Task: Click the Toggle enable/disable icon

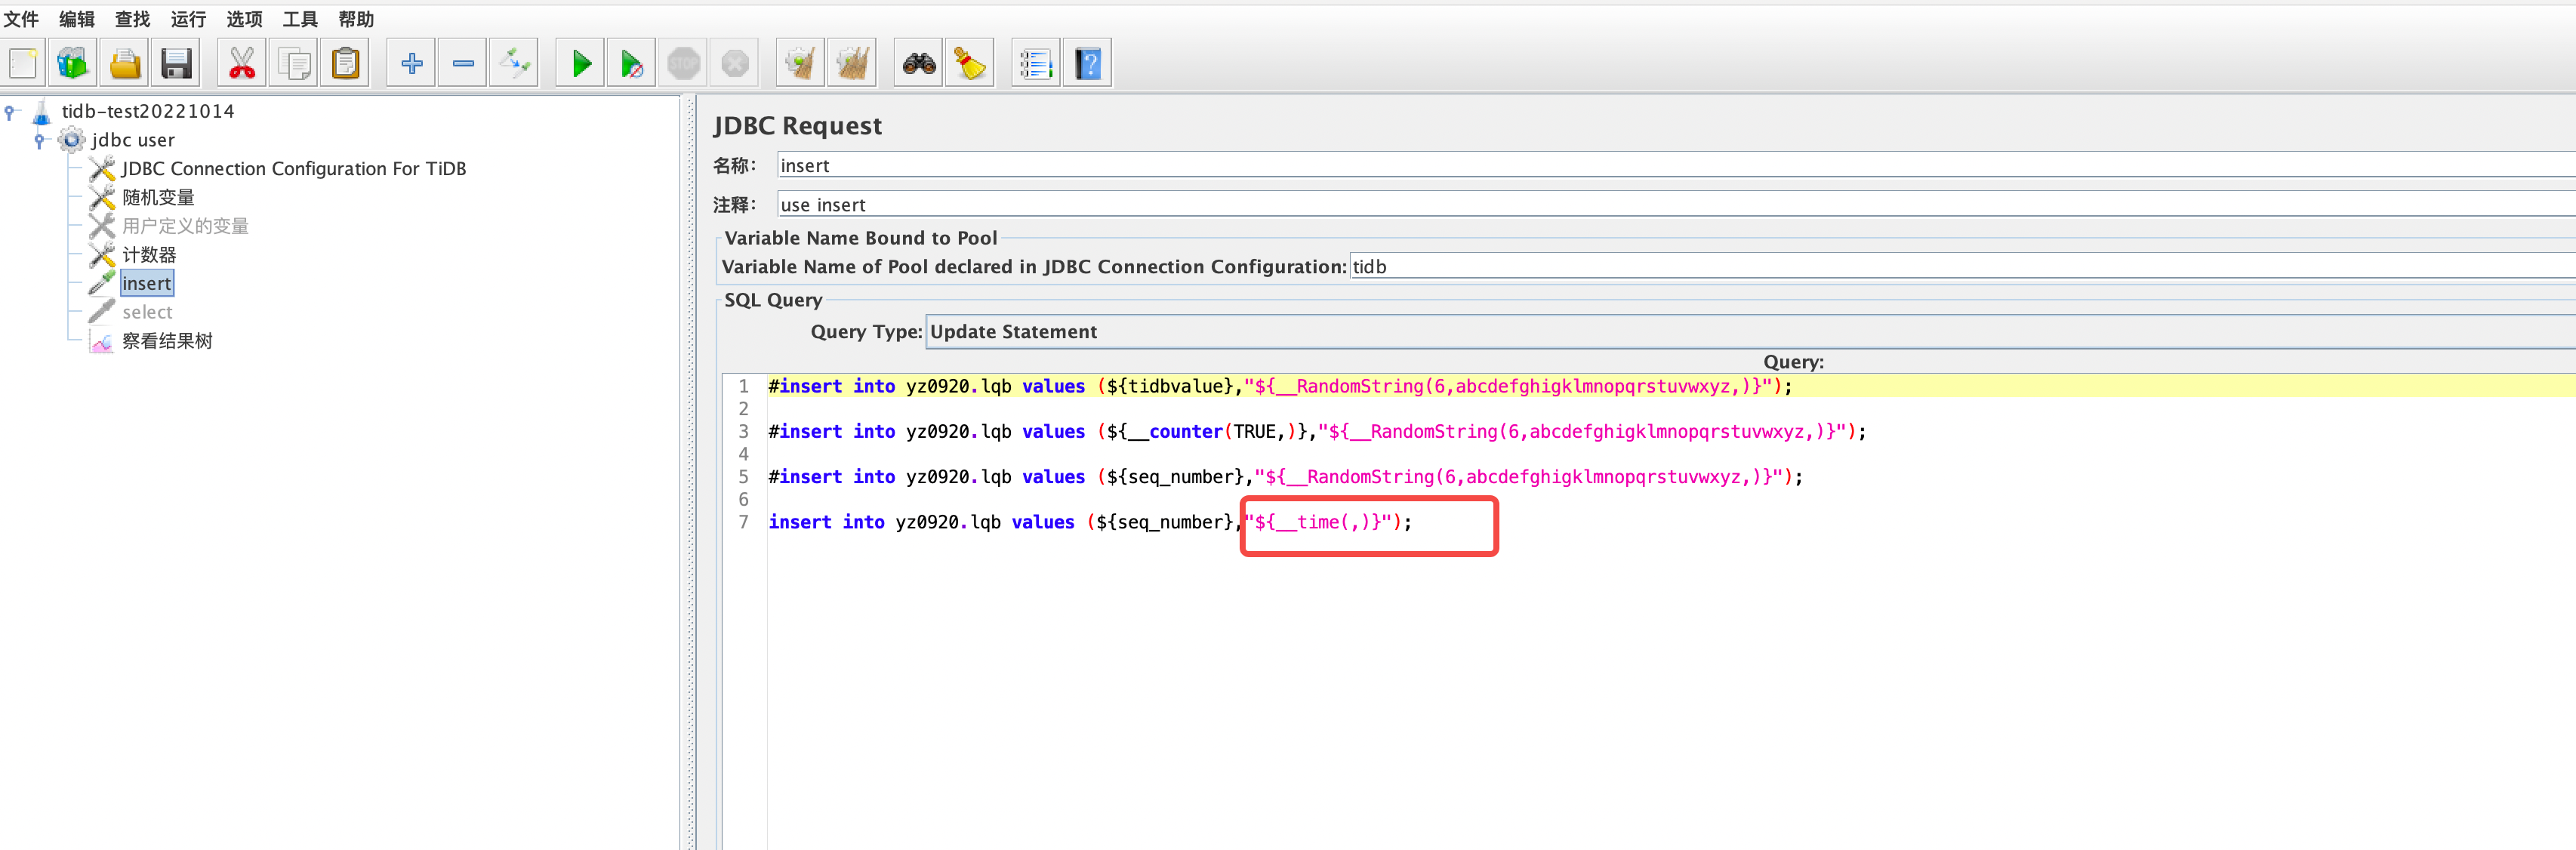Action: 514,64
